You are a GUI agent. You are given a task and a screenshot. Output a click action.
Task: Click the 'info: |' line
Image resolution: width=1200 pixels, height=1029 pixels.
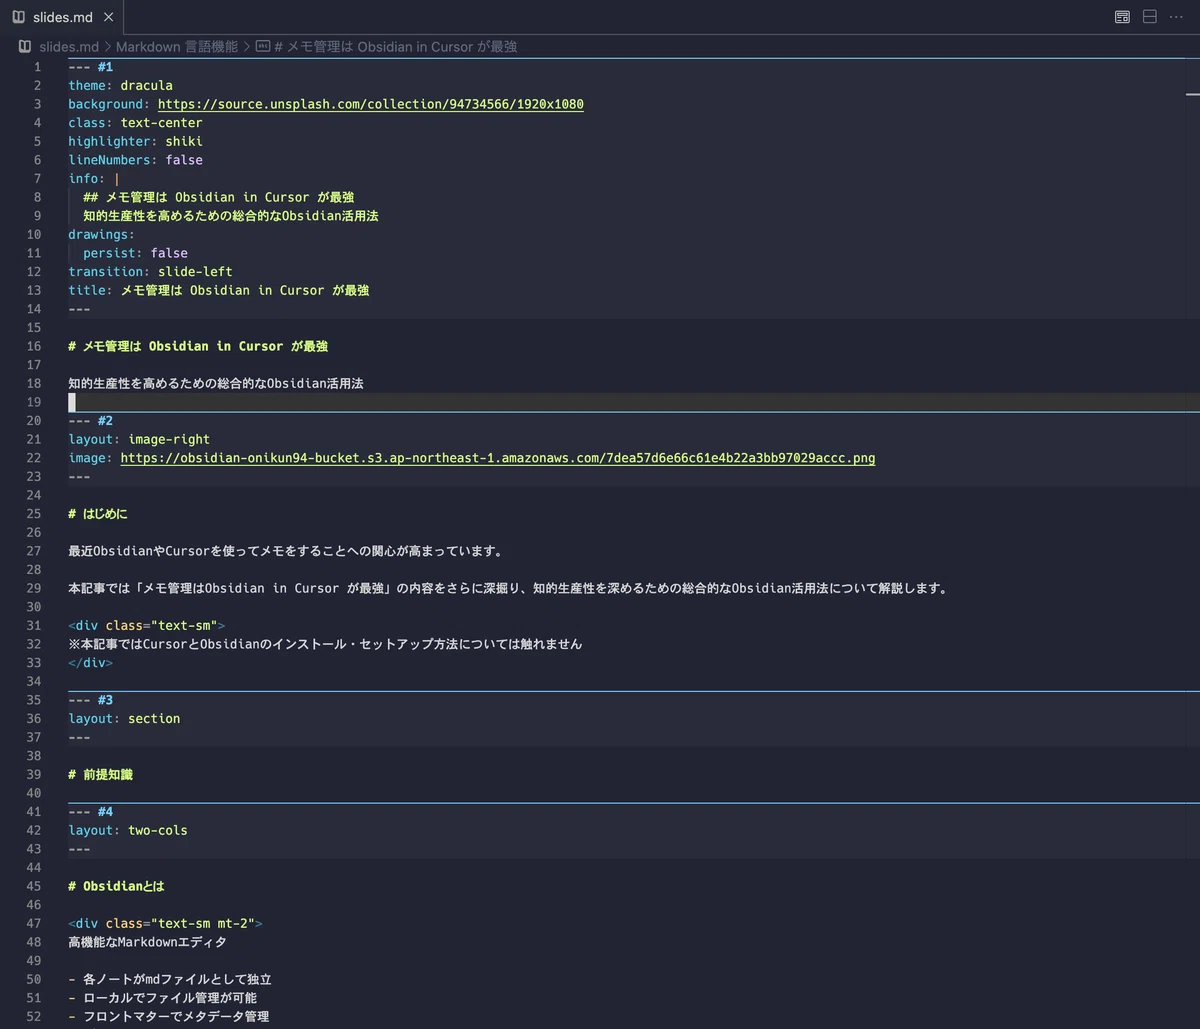tap(94, 178)
